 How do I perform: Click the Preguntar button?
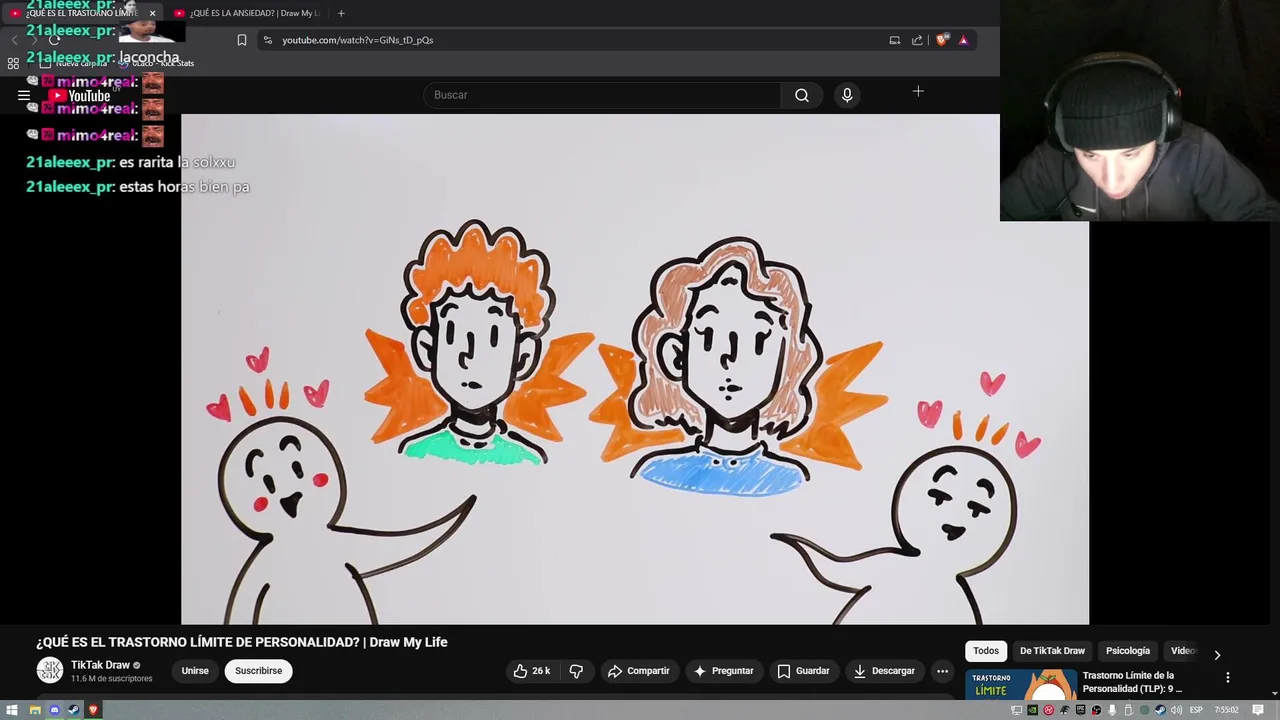coord(723,671)
